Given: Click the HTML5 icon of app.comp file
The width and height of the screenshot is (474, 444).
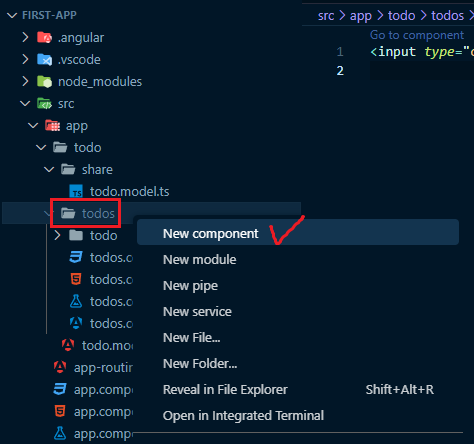Looking at the screenshot, I should pyautogui.click(x=60, y=411).
